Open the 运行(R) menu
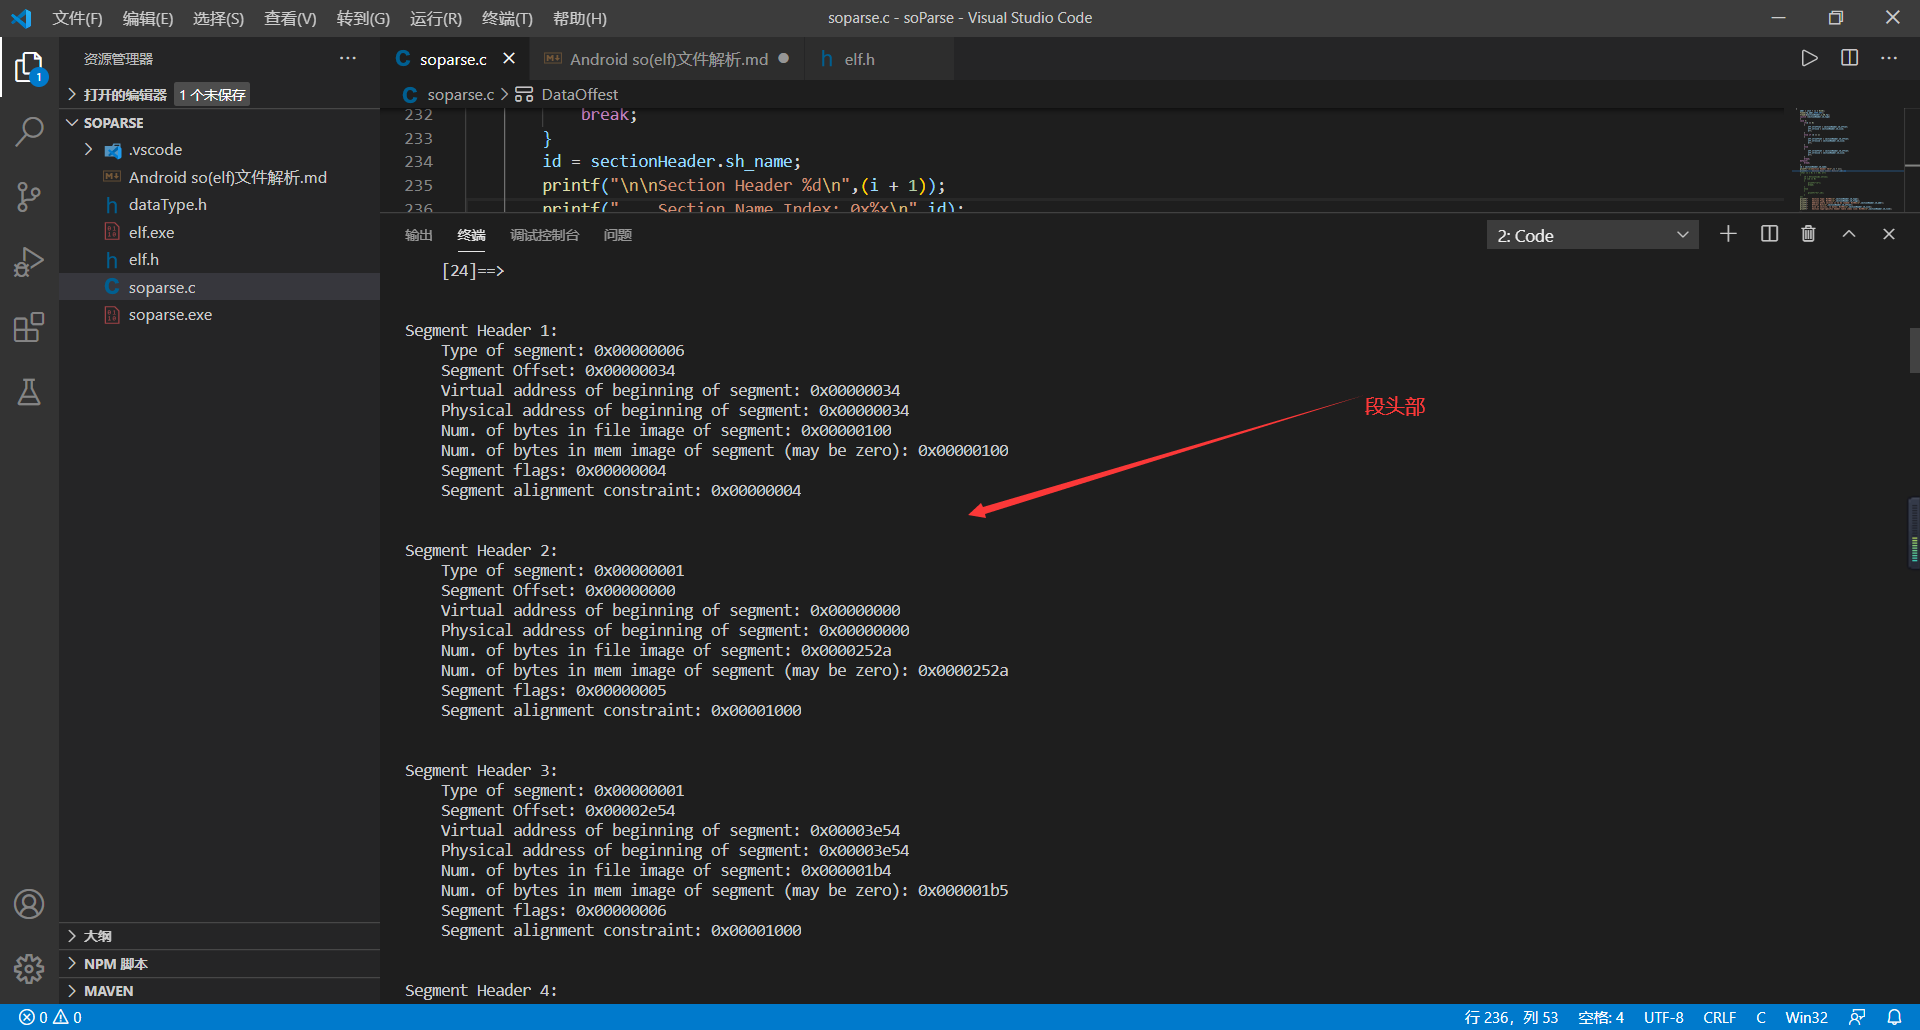Viewport: 1920px width, 1030px height. [x=436, y=18]
